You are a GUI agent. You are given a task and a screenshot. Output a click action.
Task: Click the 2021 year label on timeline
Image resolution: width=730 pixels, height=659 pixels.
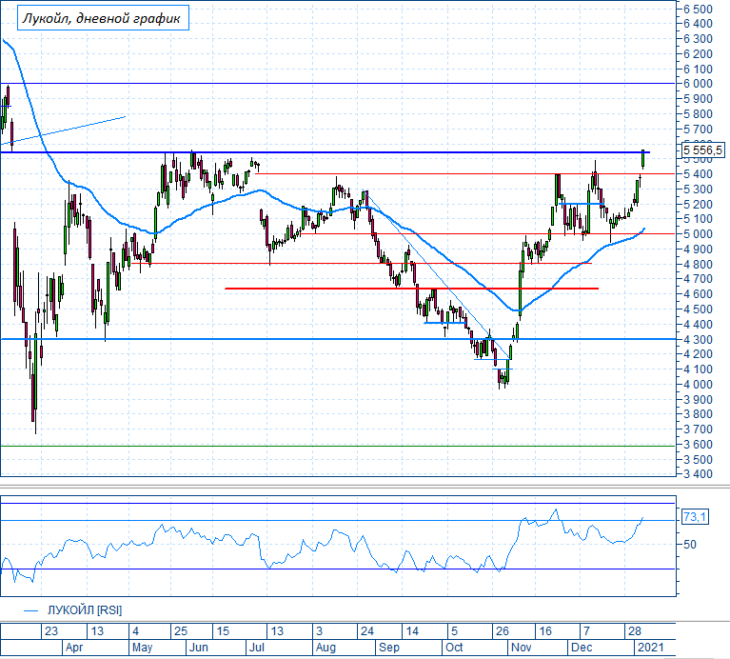pos(651,647)
